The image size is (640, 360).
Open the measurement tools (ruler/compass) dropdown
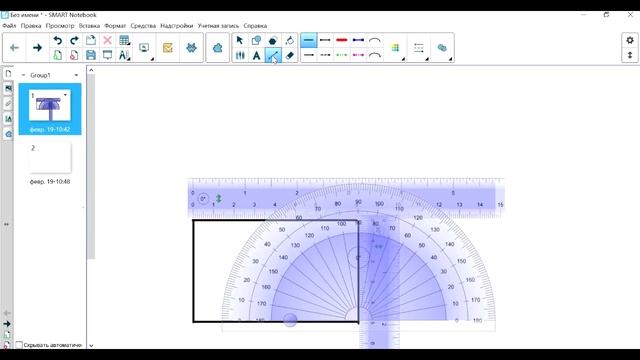point(124,55)
